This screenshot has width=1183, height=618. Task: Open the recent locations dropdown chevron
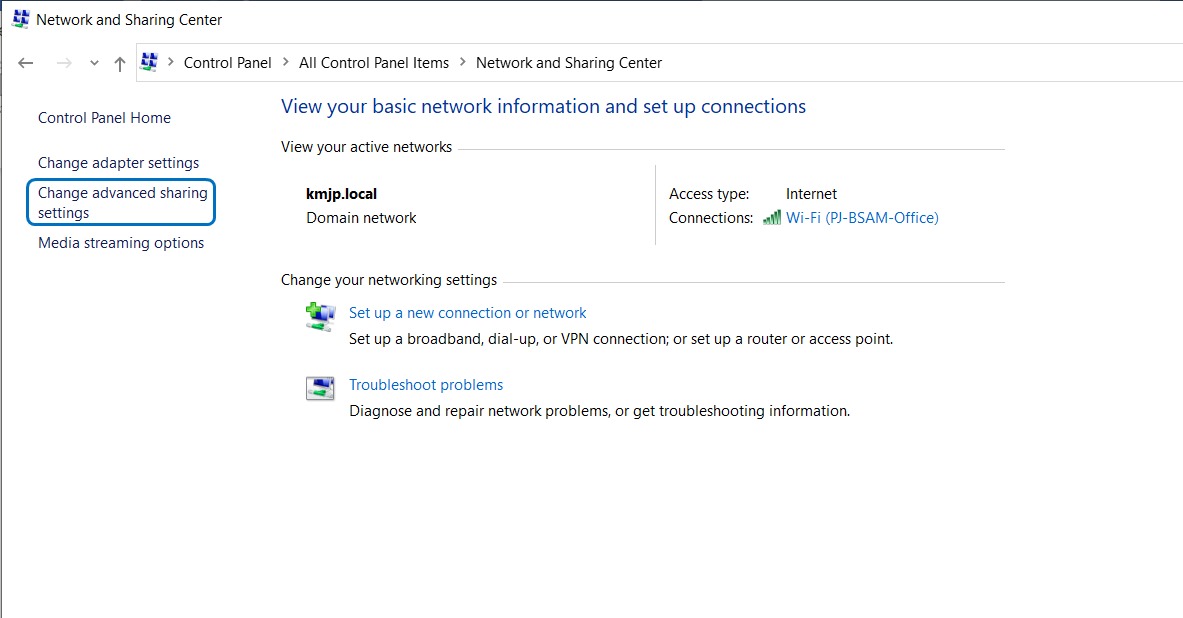[94, 63]
